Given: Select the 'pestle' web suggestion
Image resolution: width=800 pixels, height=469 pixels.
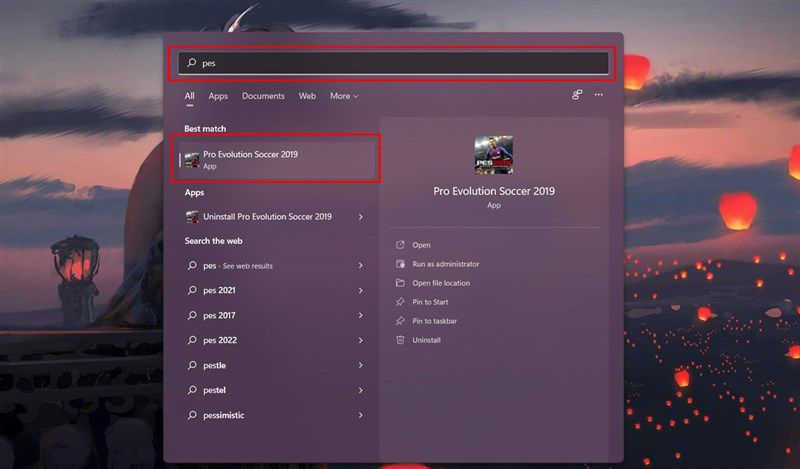Looking at the screenshot, I should [x=276, y=365].
